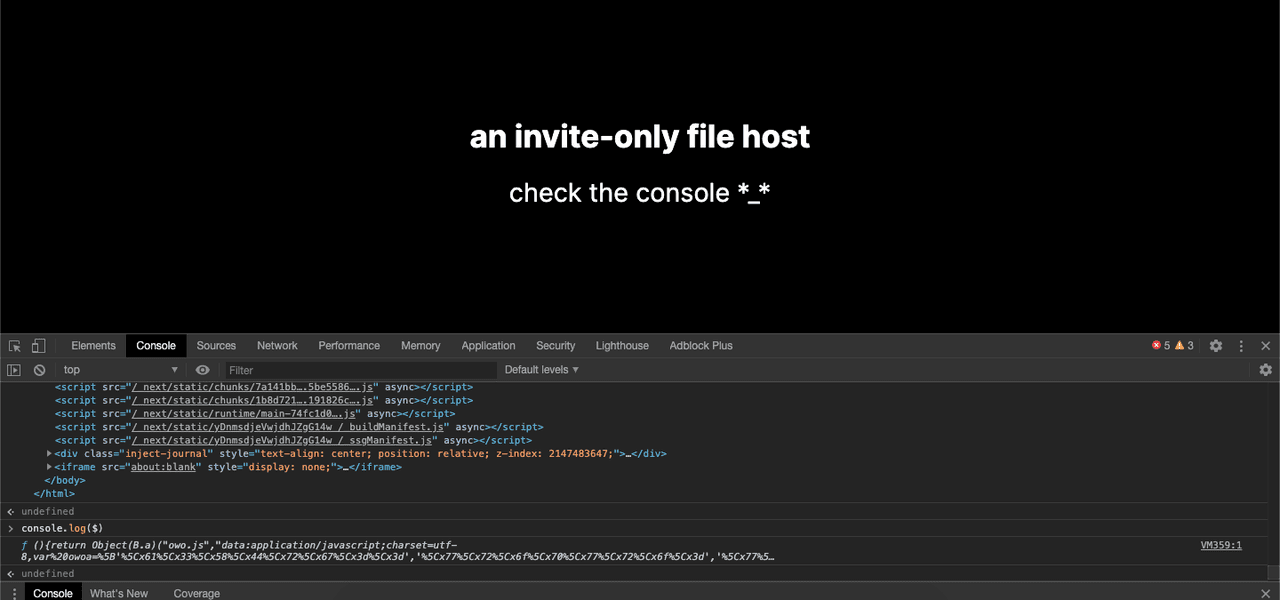Show the console sidebar
Image resolution: width=1280 pixels, height=600 pixels.
pyautogui.click(x=14, y=370)
